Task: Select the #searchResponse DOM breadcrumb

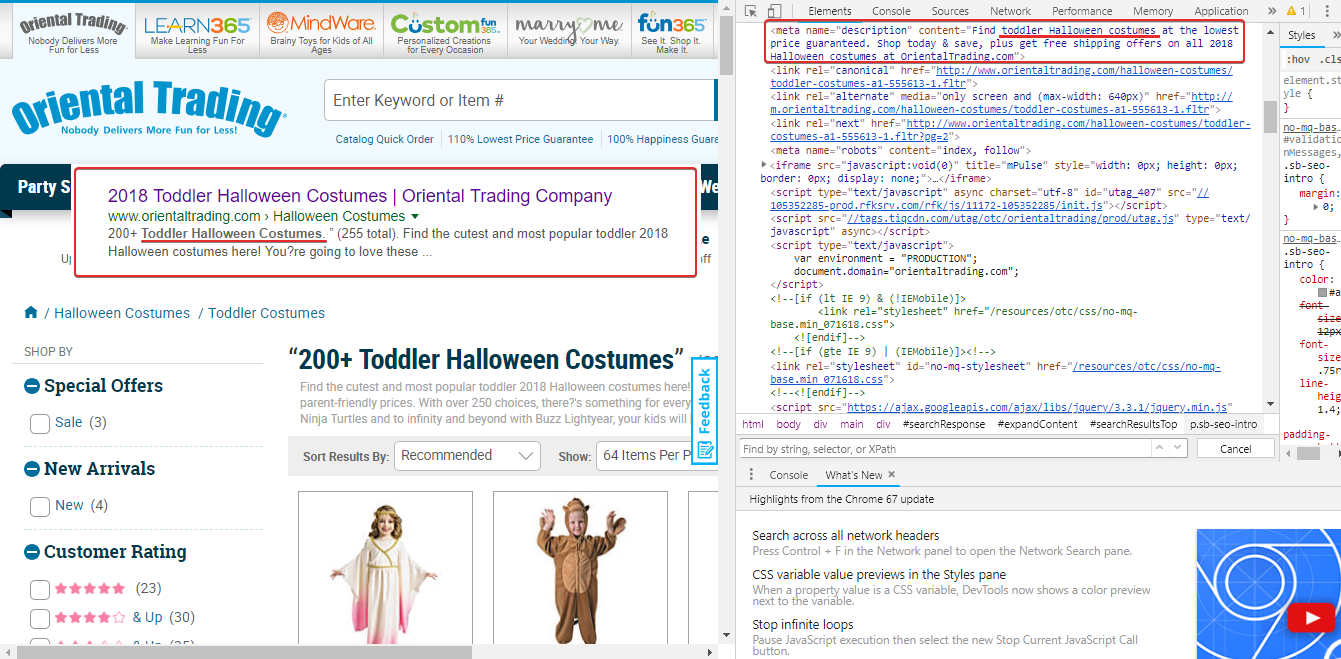Action: [x=944, y=424]
